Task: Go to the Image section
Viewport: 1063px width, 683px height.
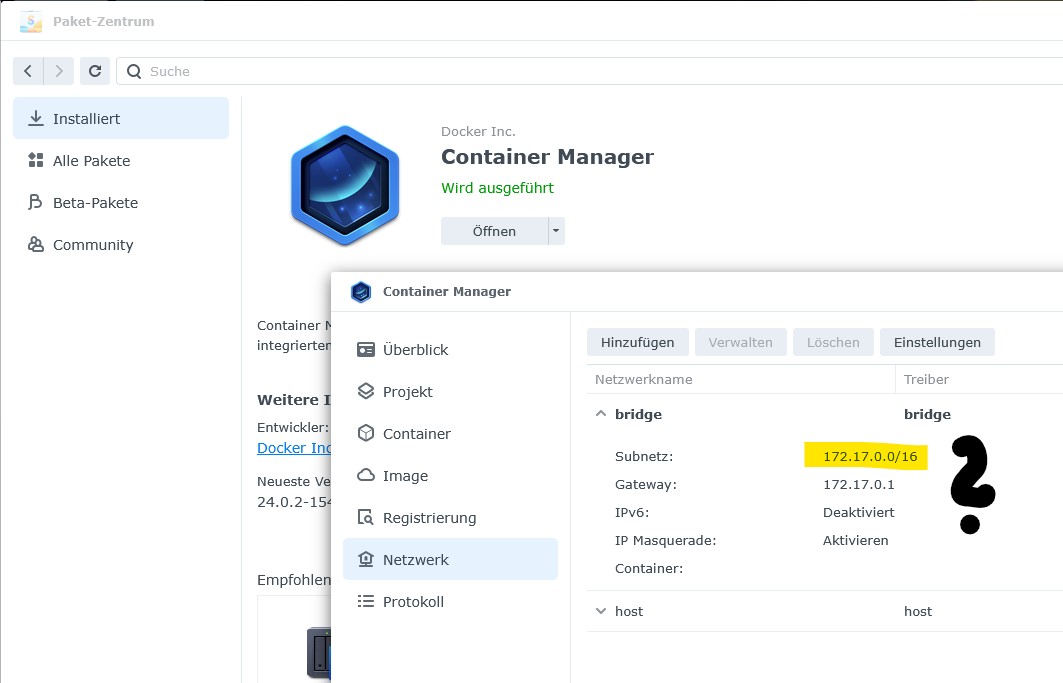Action: tap(405, 476)
